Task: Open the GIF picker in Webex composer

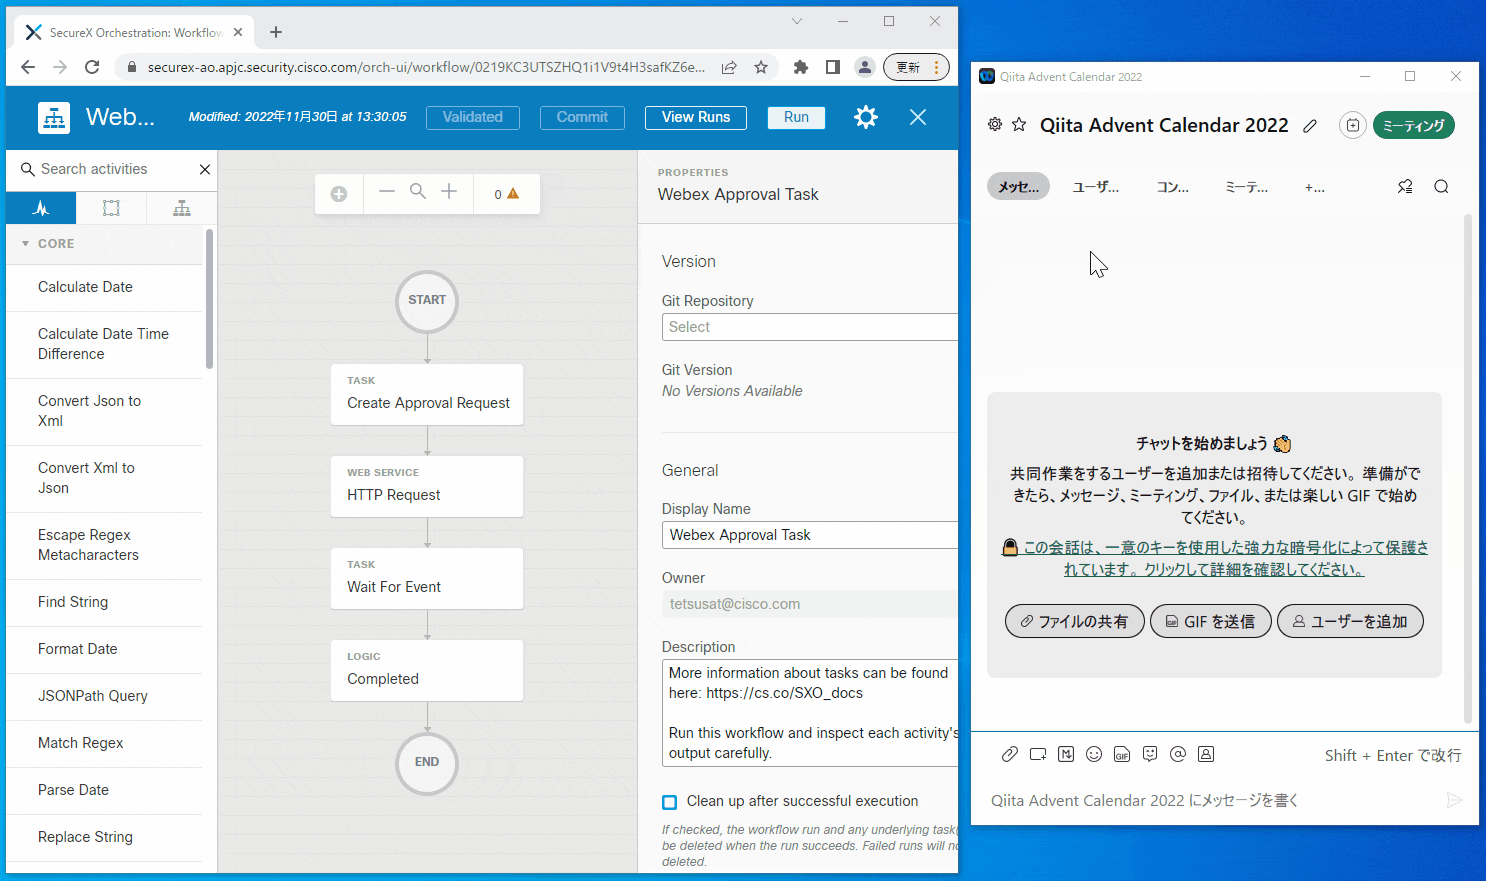Action: [1122, 754]
